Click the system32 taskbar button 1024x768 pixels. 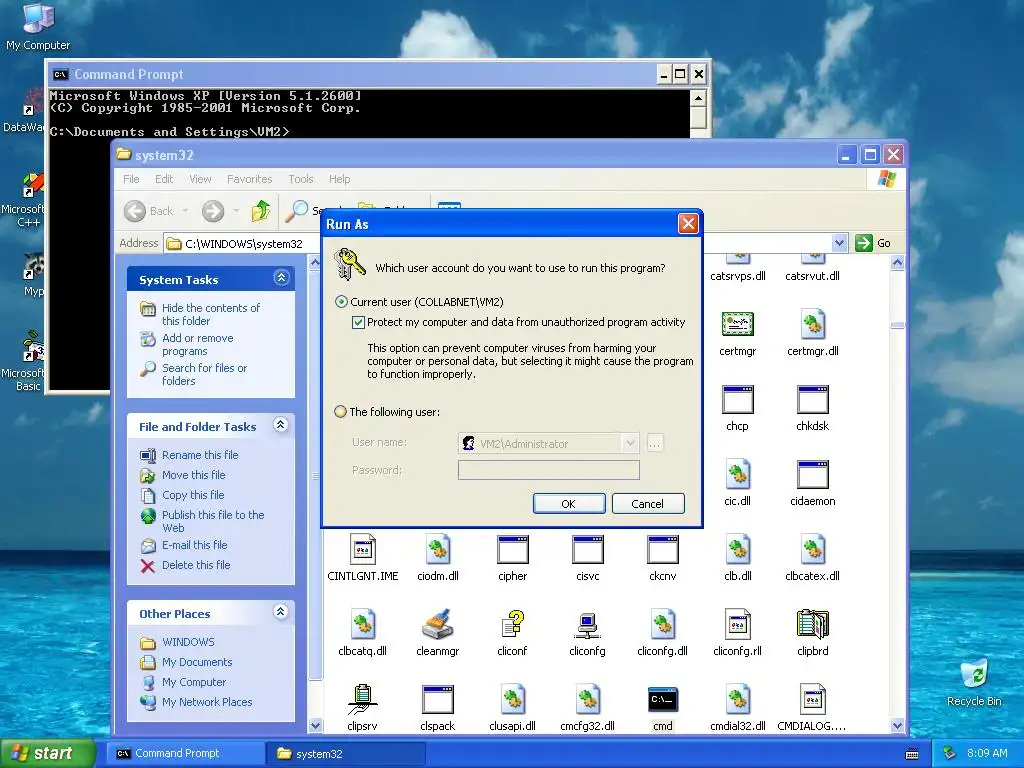[x=346, y=754]
